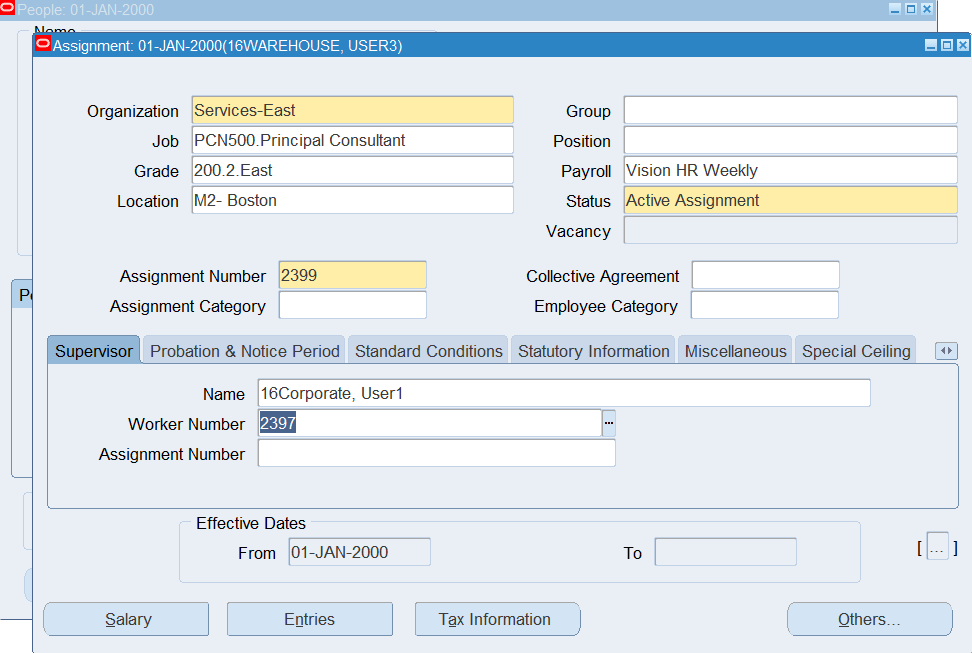Minimize the Assignment window

point(931,46)
